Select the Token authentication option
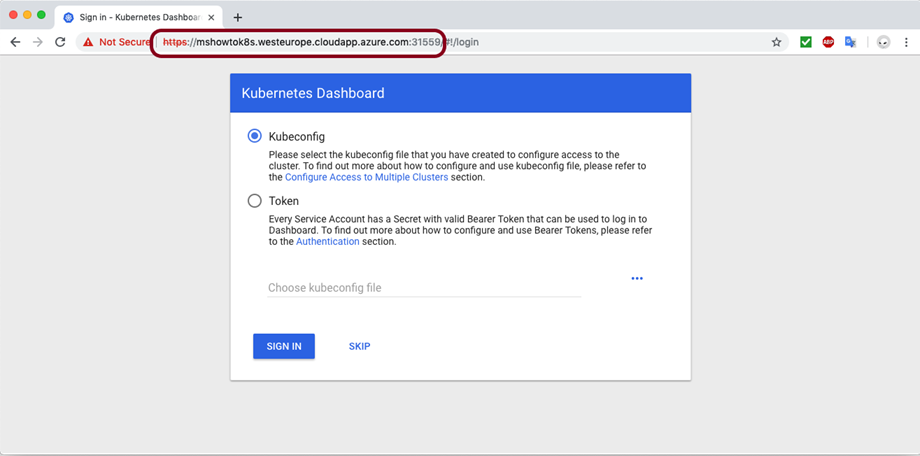Viewport: 920px width, 456px height. [255, 201]
